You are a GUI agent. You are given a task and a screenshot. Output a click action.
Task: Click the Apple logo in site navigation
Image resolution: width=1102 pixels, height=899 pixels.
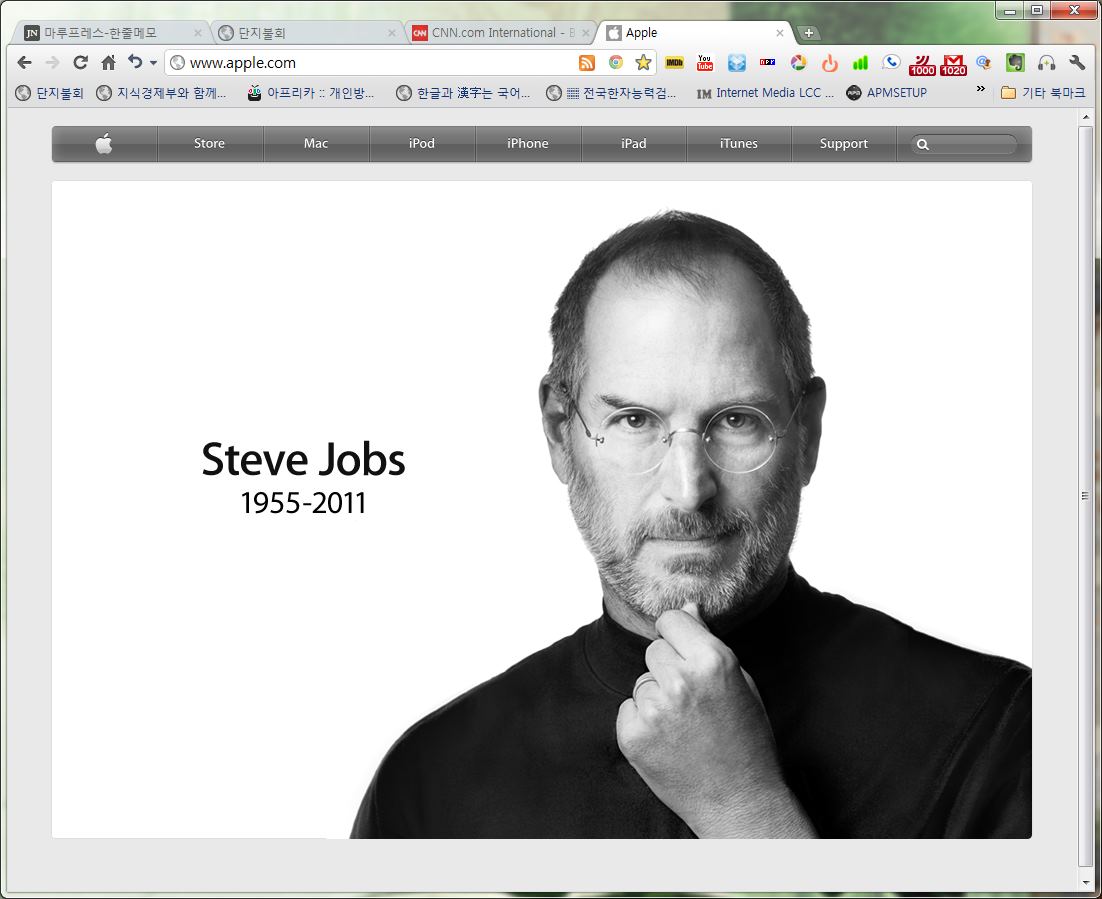(x=104, y=144)
